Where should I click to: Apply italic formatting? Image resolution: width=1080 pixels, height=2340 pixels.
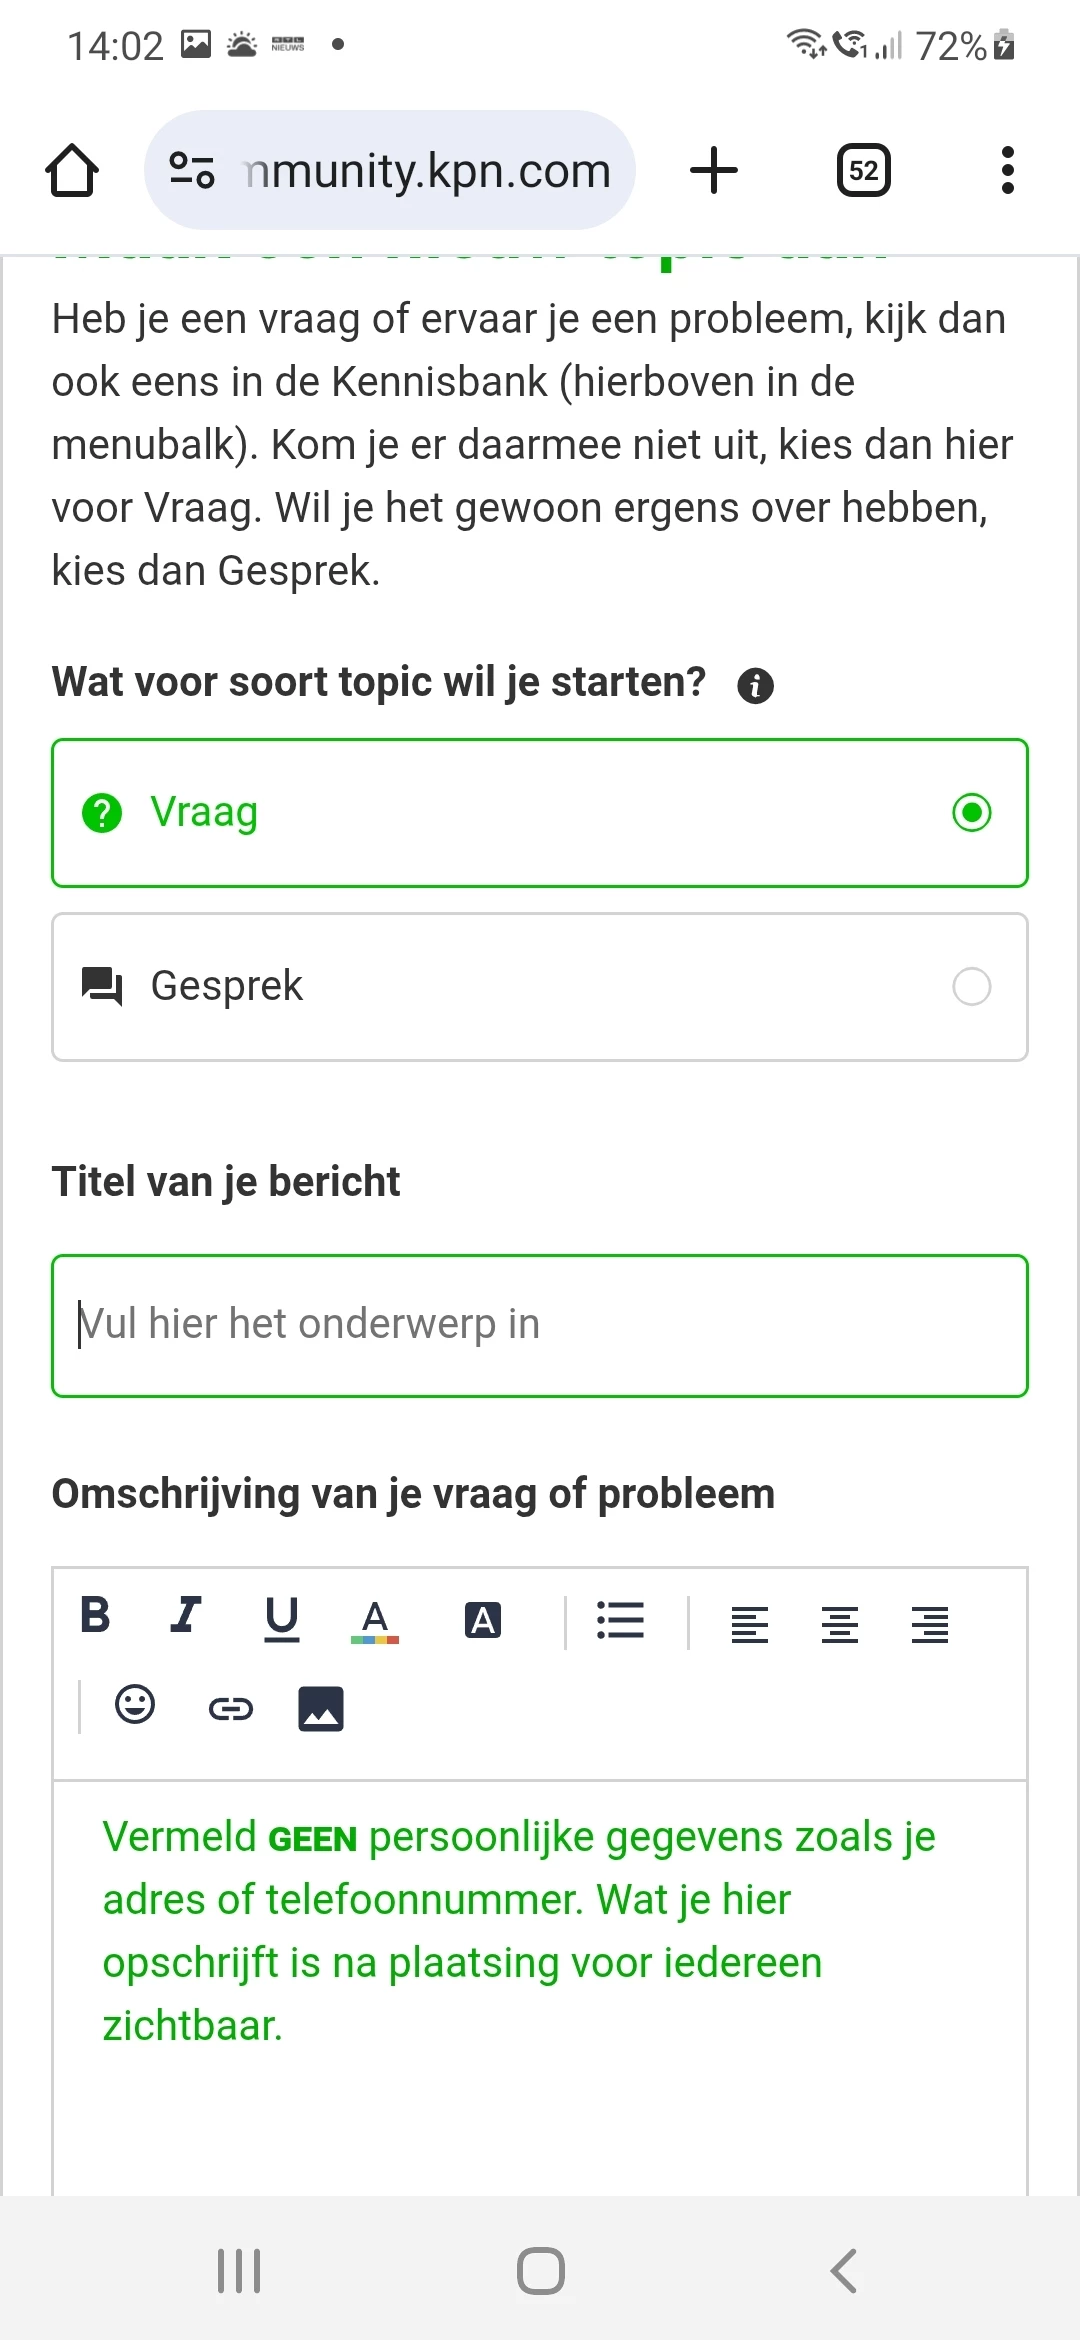pos(186,1614)
